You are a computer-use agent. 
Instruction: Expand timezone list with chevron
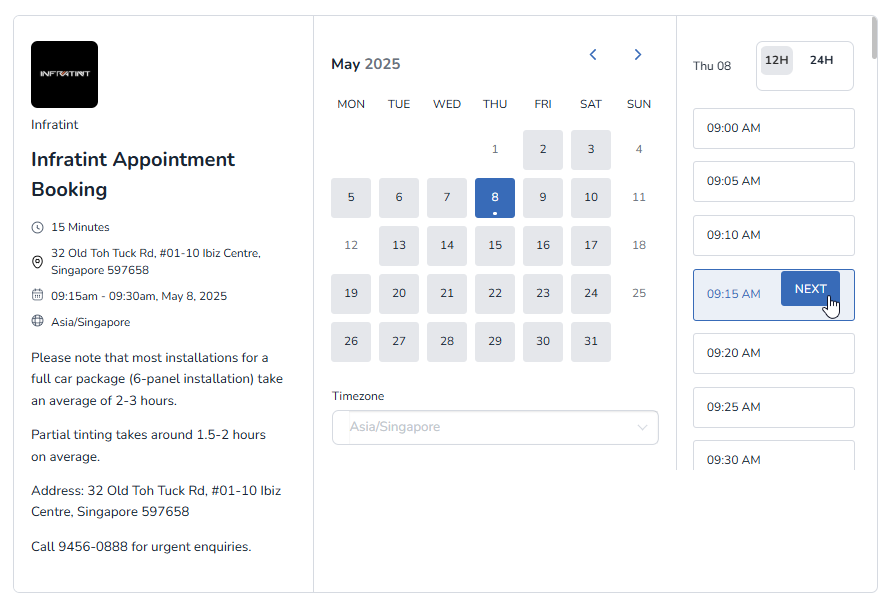click(642, 427)
